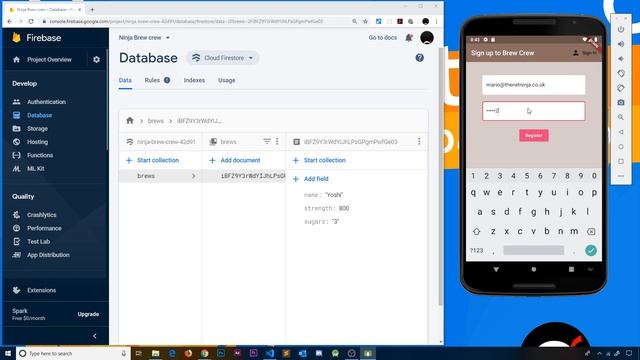Image resolution: width=640 pixels, height=360 pixels.
Task: Tap keyboard shift key on phone
Action: 476,231
